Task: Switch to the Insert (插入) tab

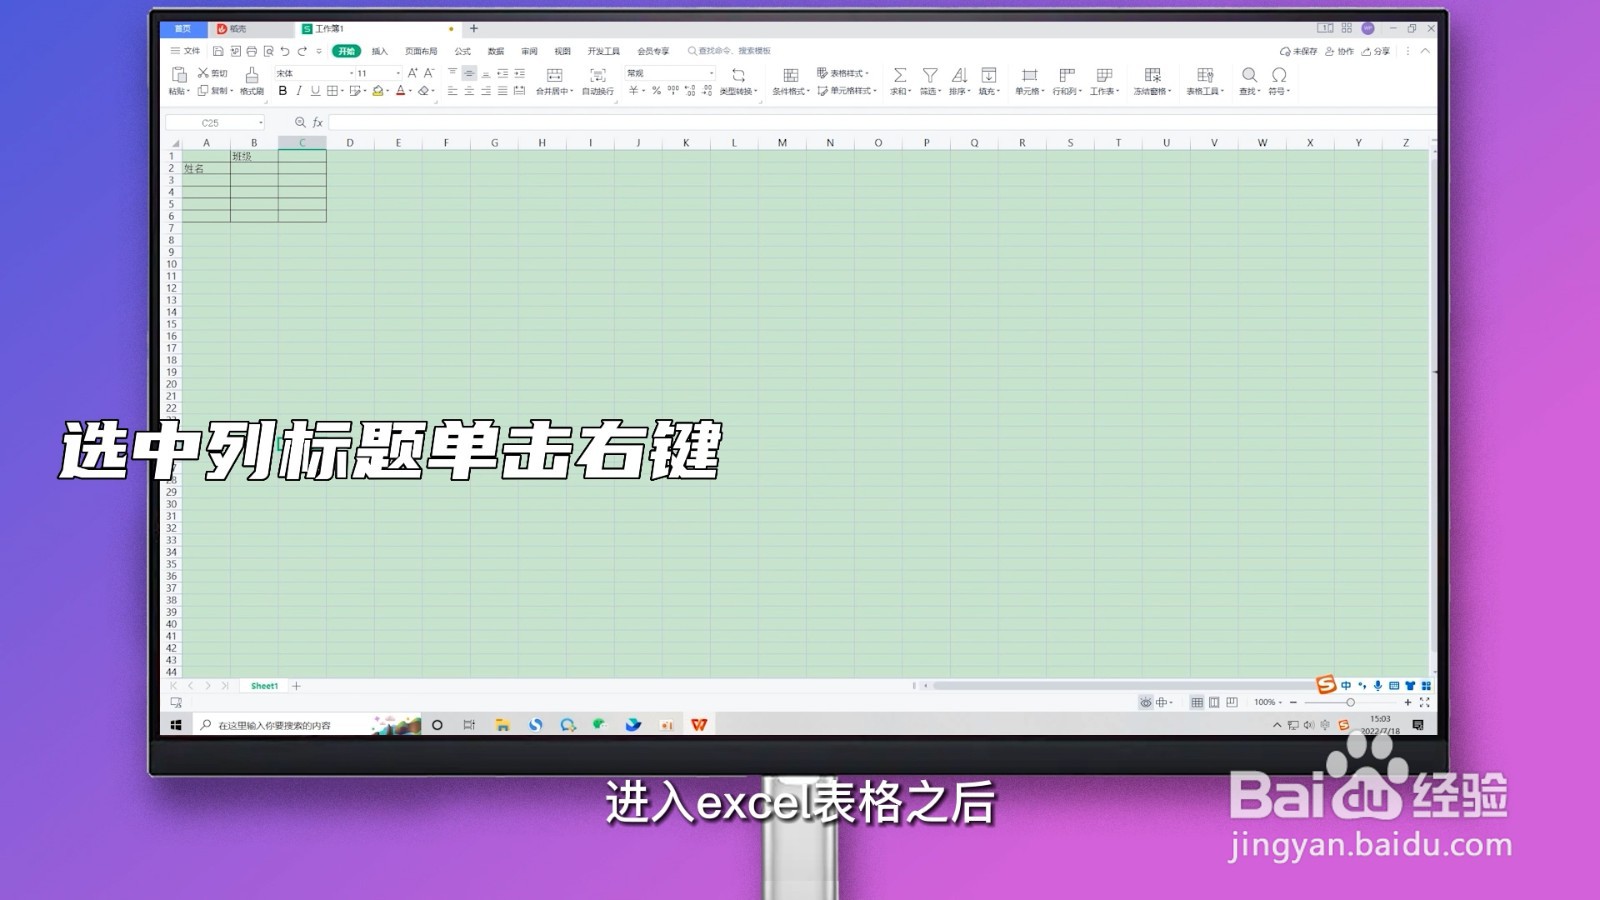Action: point(379,51)
